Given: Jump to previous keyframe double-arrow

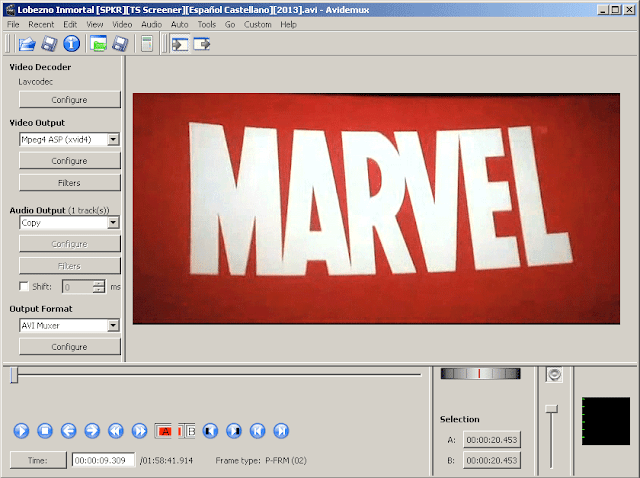Looking at the screenshot, I should 116,431.
